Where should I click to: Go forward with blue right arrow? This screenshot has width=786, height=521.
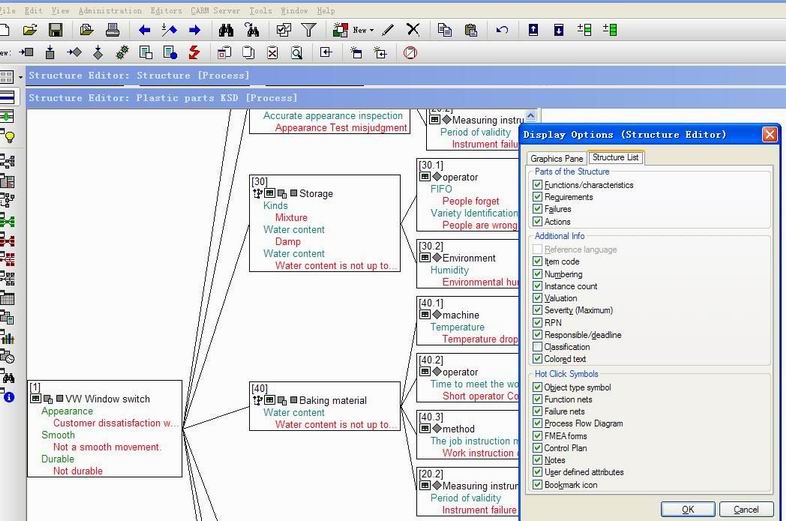tap(194, 30)
